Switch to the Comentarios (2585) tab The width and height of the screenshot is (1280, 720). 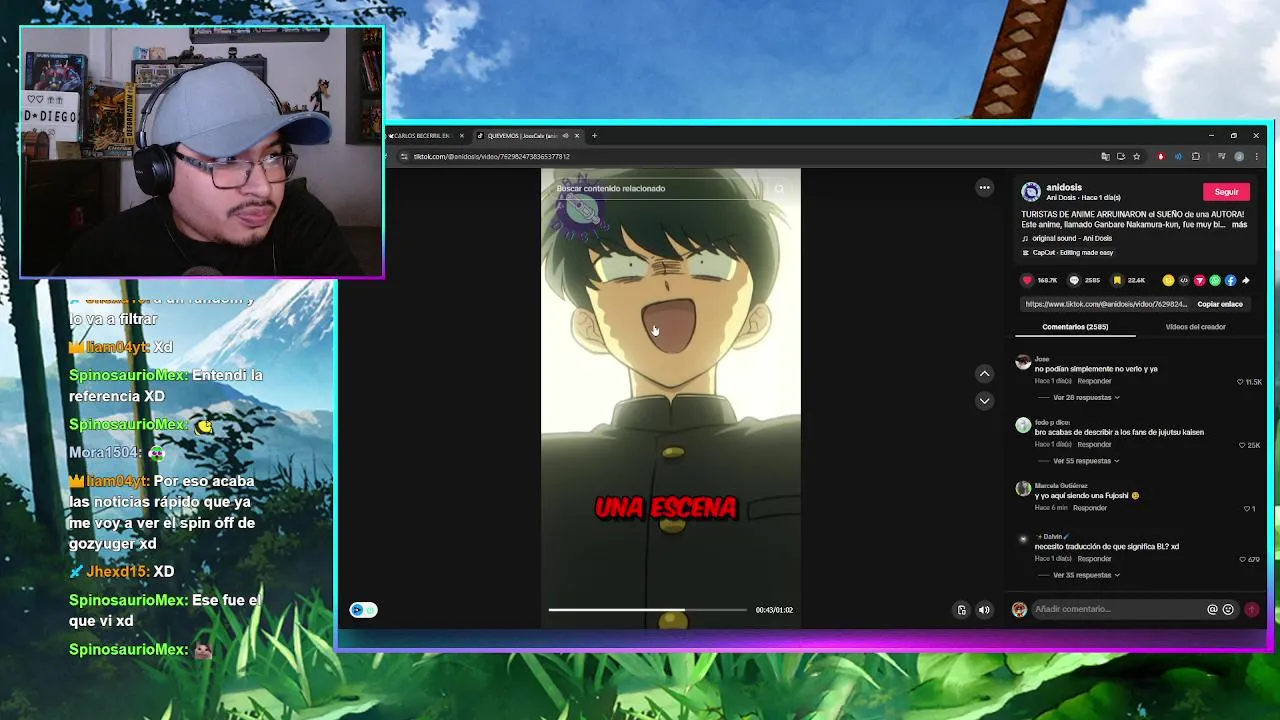point(1075,327)
